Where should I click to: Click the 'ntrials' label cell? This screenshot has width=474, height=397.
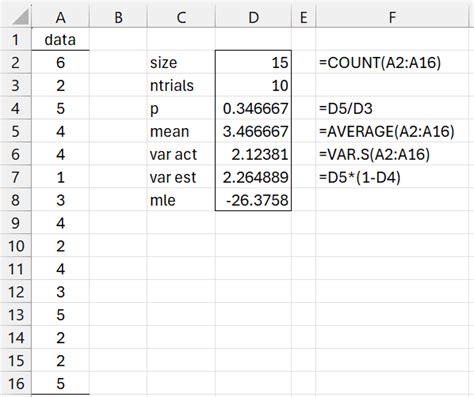pyautogui.click(x=181, y=85)
